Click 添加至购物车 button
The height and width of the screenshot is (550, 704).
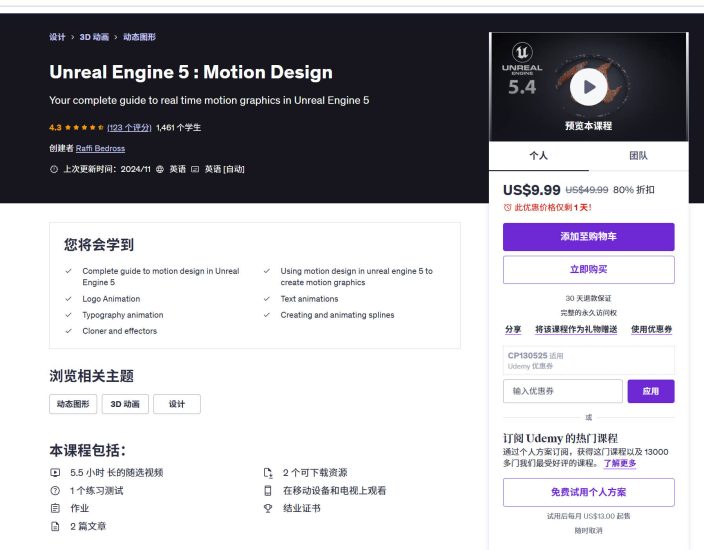click(589, 237)
